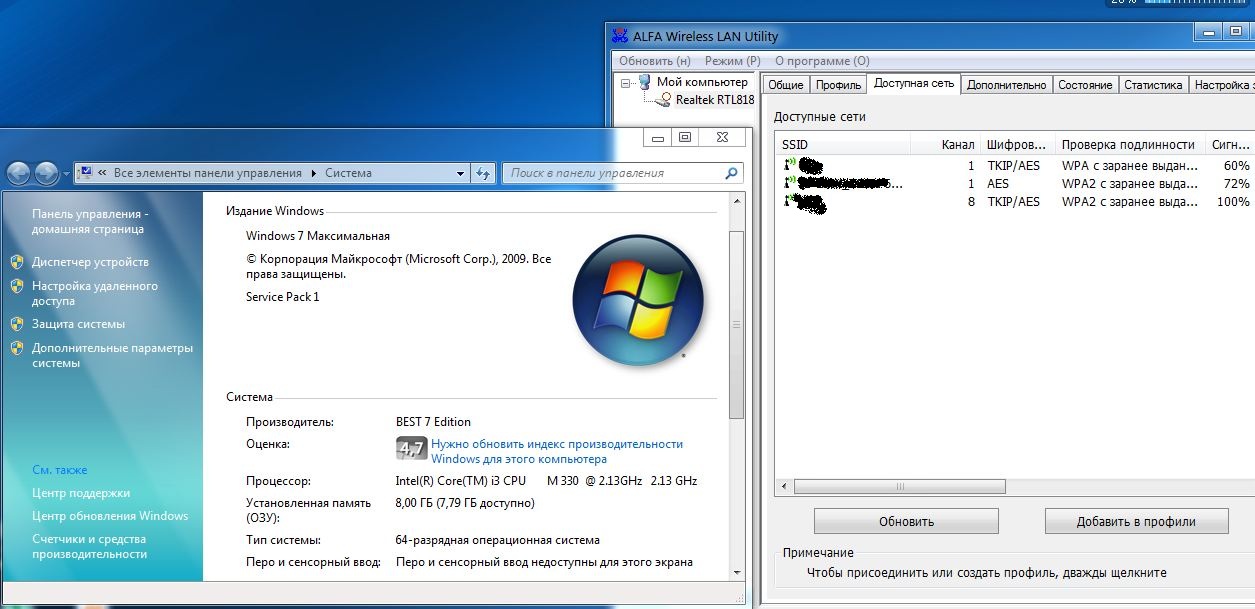Switch to the Общие tab
1255x609 pixels.
click(785, 85)
